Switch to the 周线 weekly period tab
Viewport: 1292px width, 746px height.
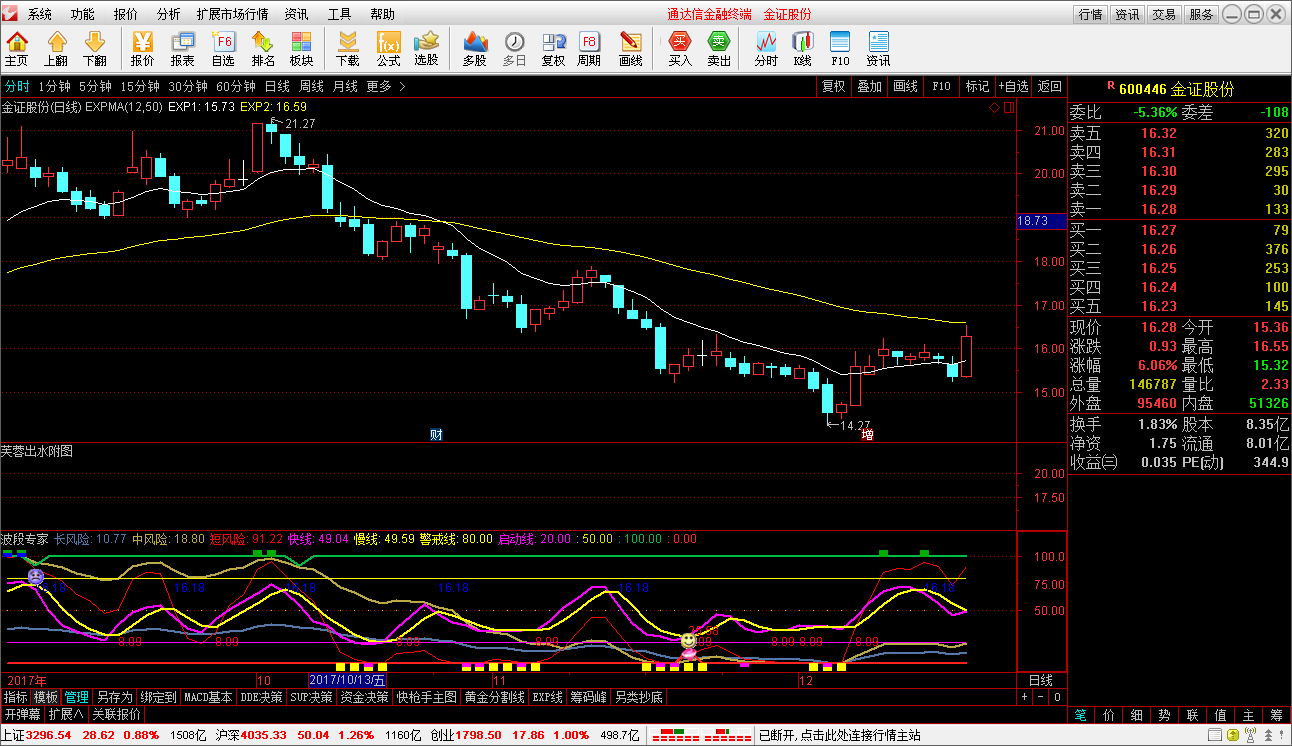tap(311, 86)
